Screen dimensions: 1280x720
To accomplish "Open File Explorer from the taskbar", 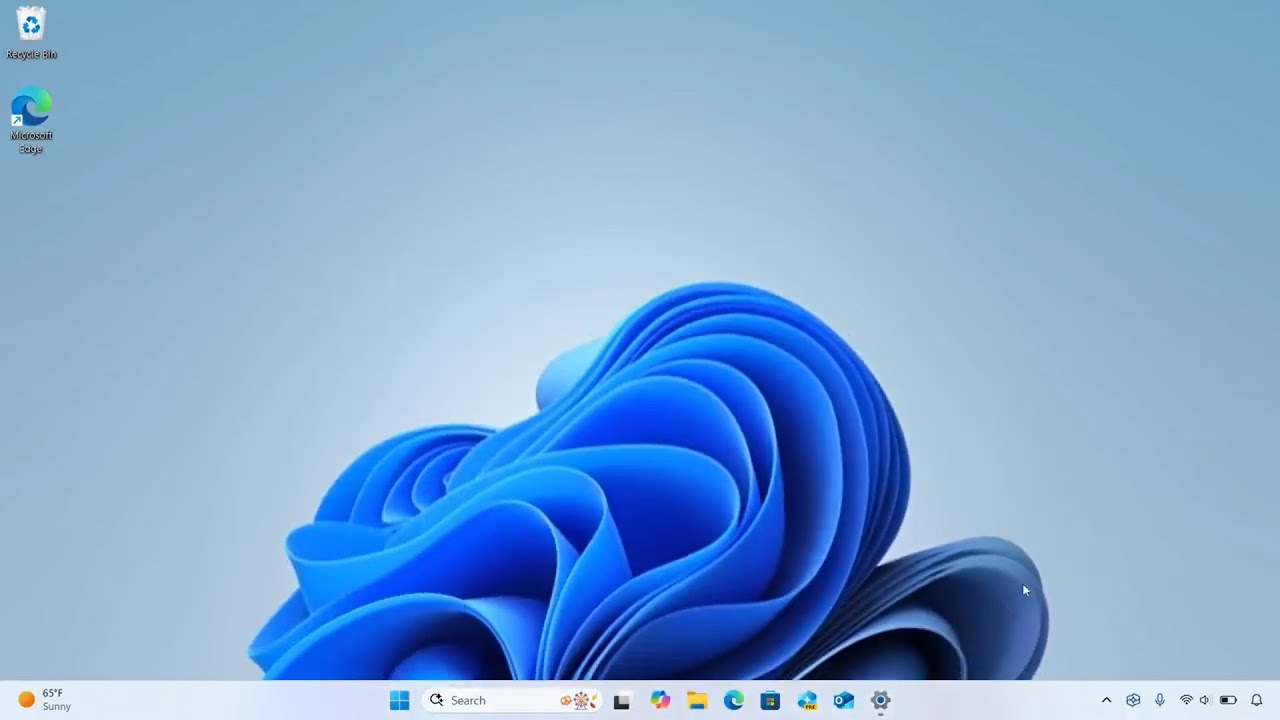I will point(697,700).
